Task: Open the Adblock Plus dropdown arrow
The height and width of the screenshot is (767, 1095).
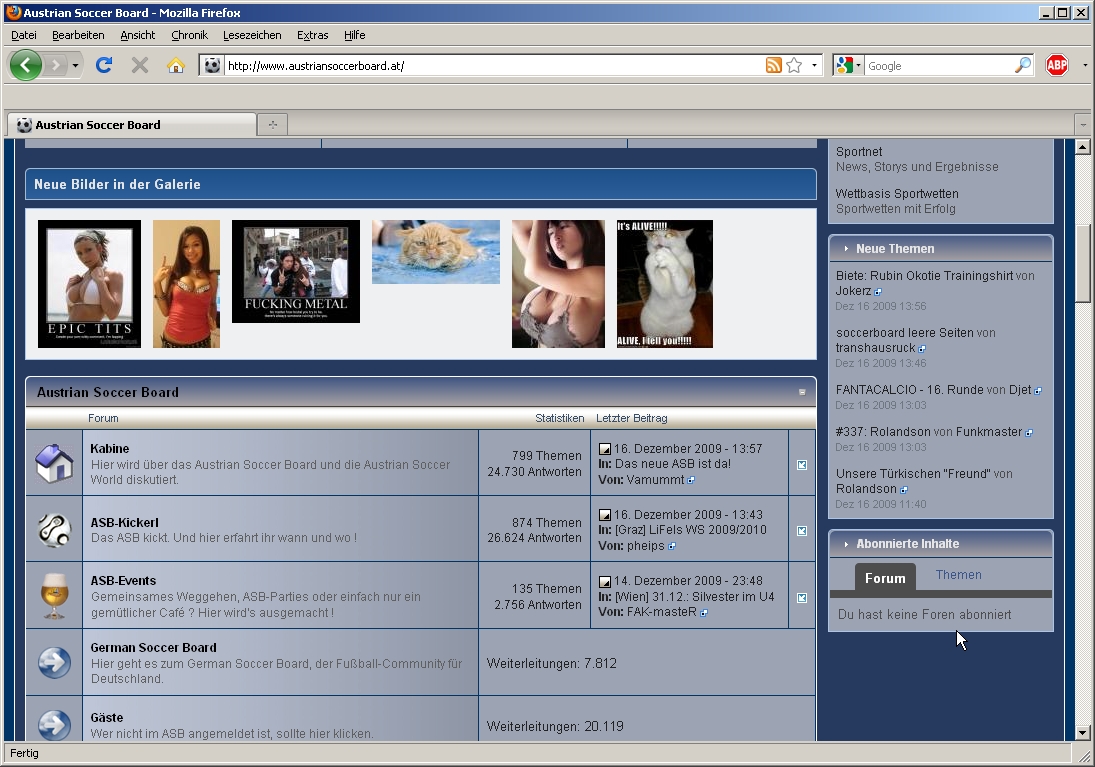Action: click(x=1085, y=66)
